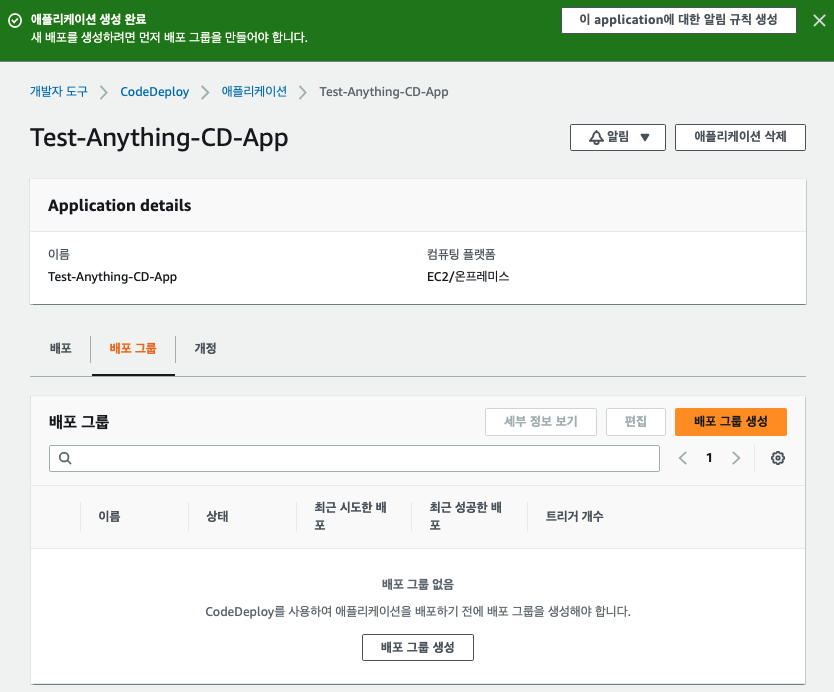The image size is (834, 692).
Task: Switch to the 배포 tab
Action: click(61, 348)
